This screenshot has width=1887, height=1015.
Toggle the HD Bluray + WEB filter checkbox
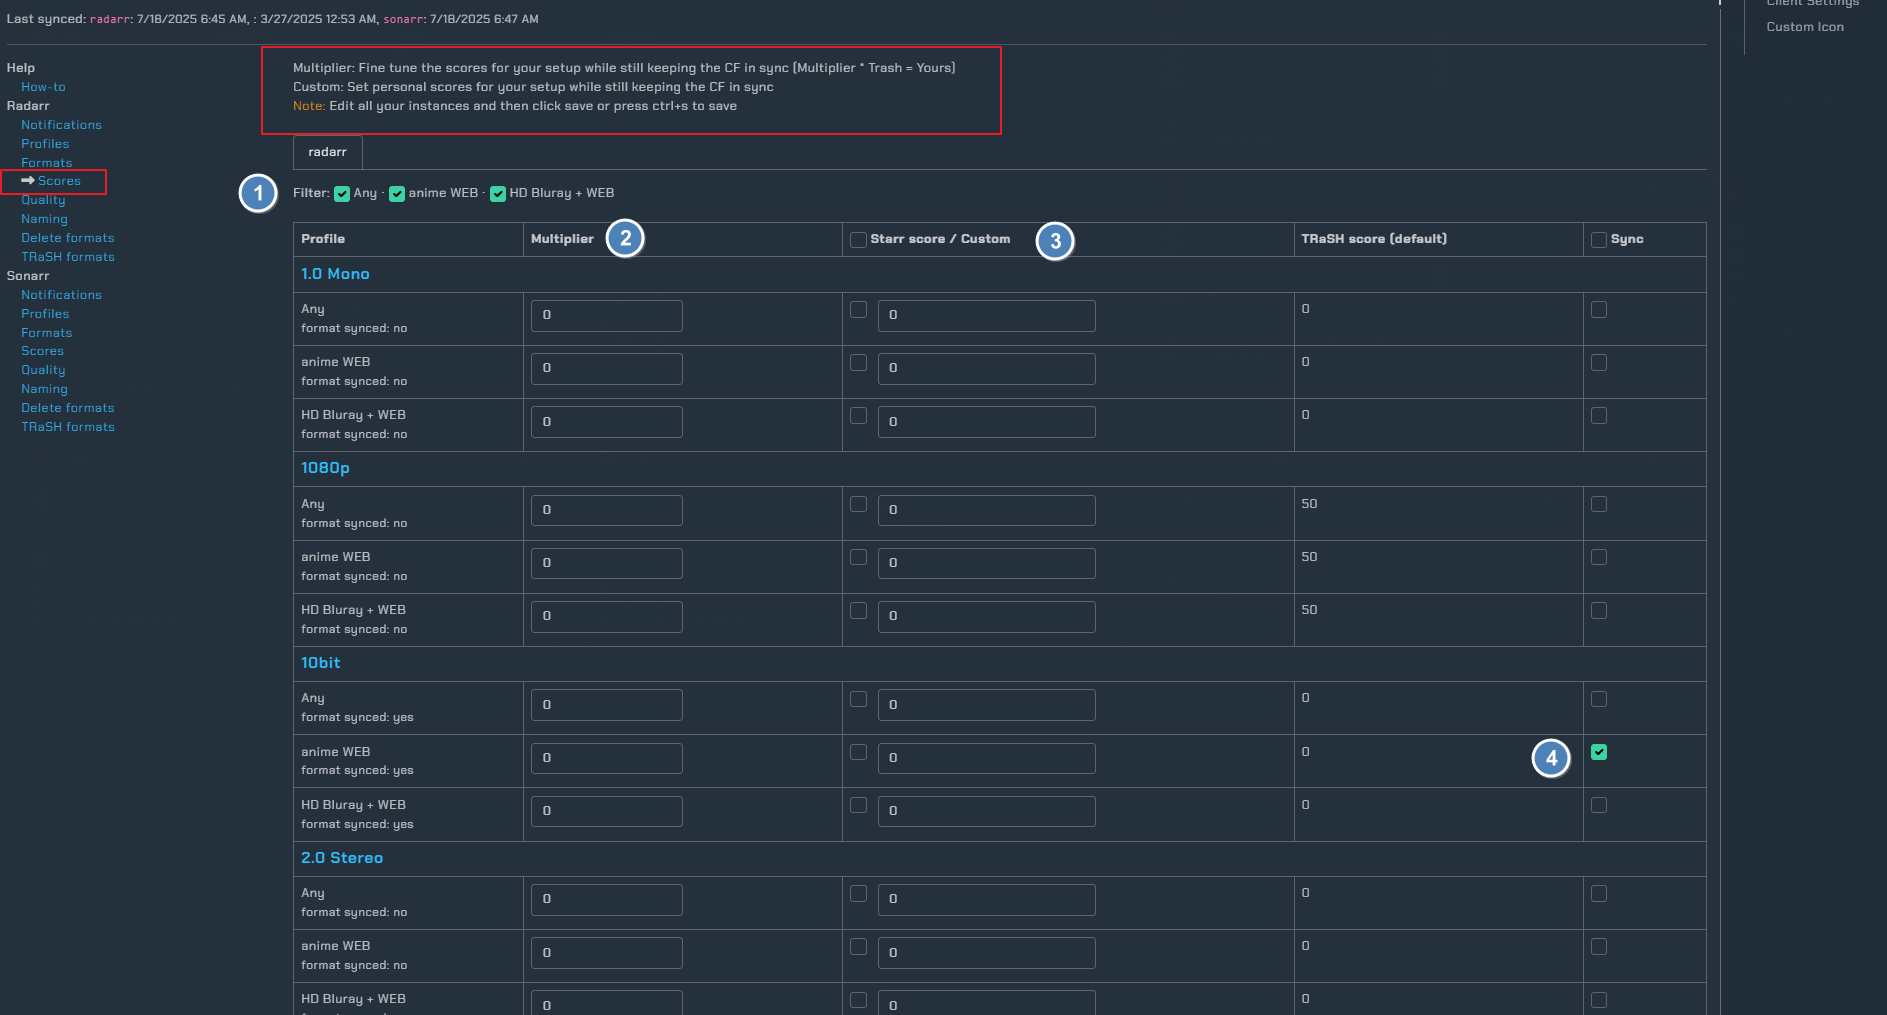click(498, 194)
